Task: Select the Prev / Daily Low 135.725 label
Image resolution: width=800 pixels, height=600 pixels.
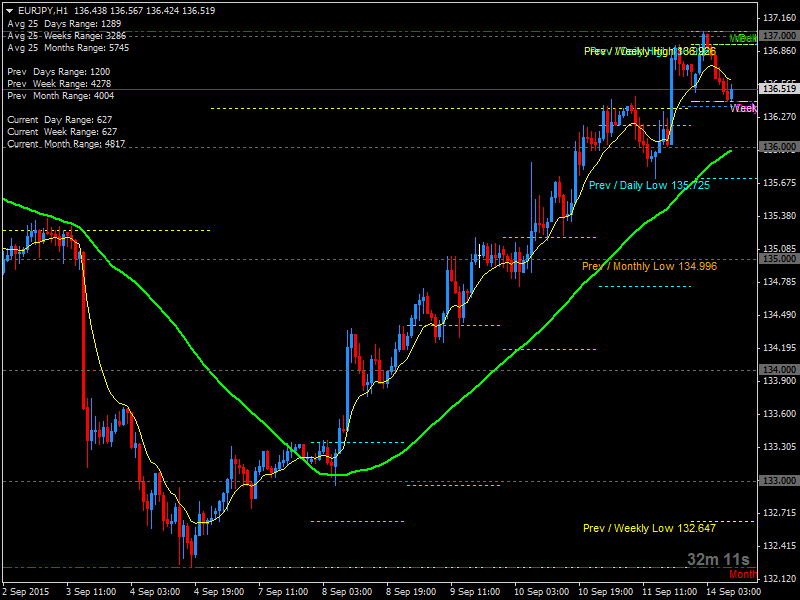Action: (649, 185)
